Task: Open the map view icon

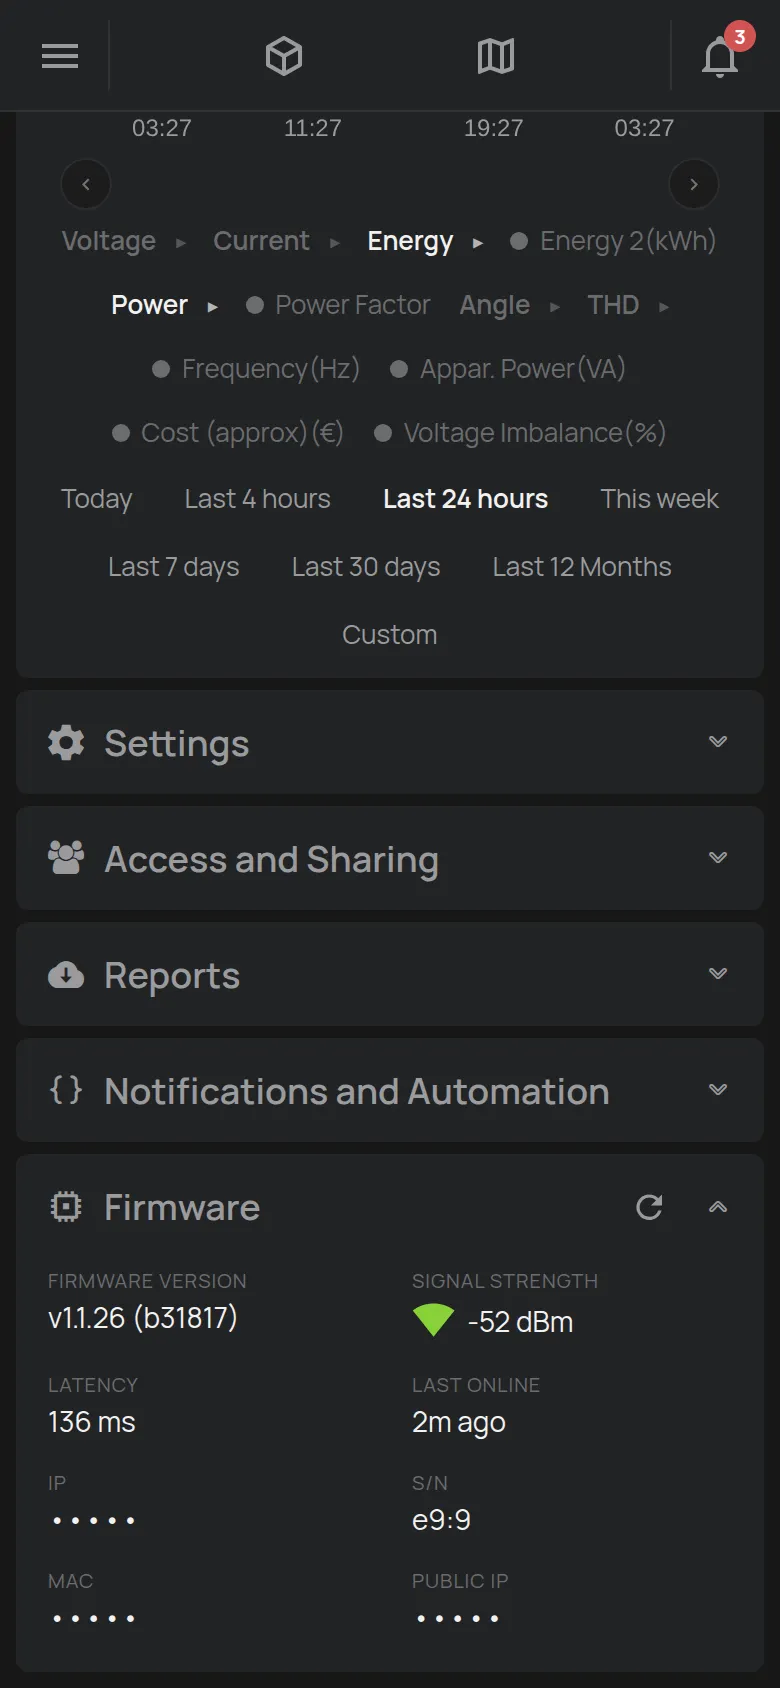Action: click(496, 56)
